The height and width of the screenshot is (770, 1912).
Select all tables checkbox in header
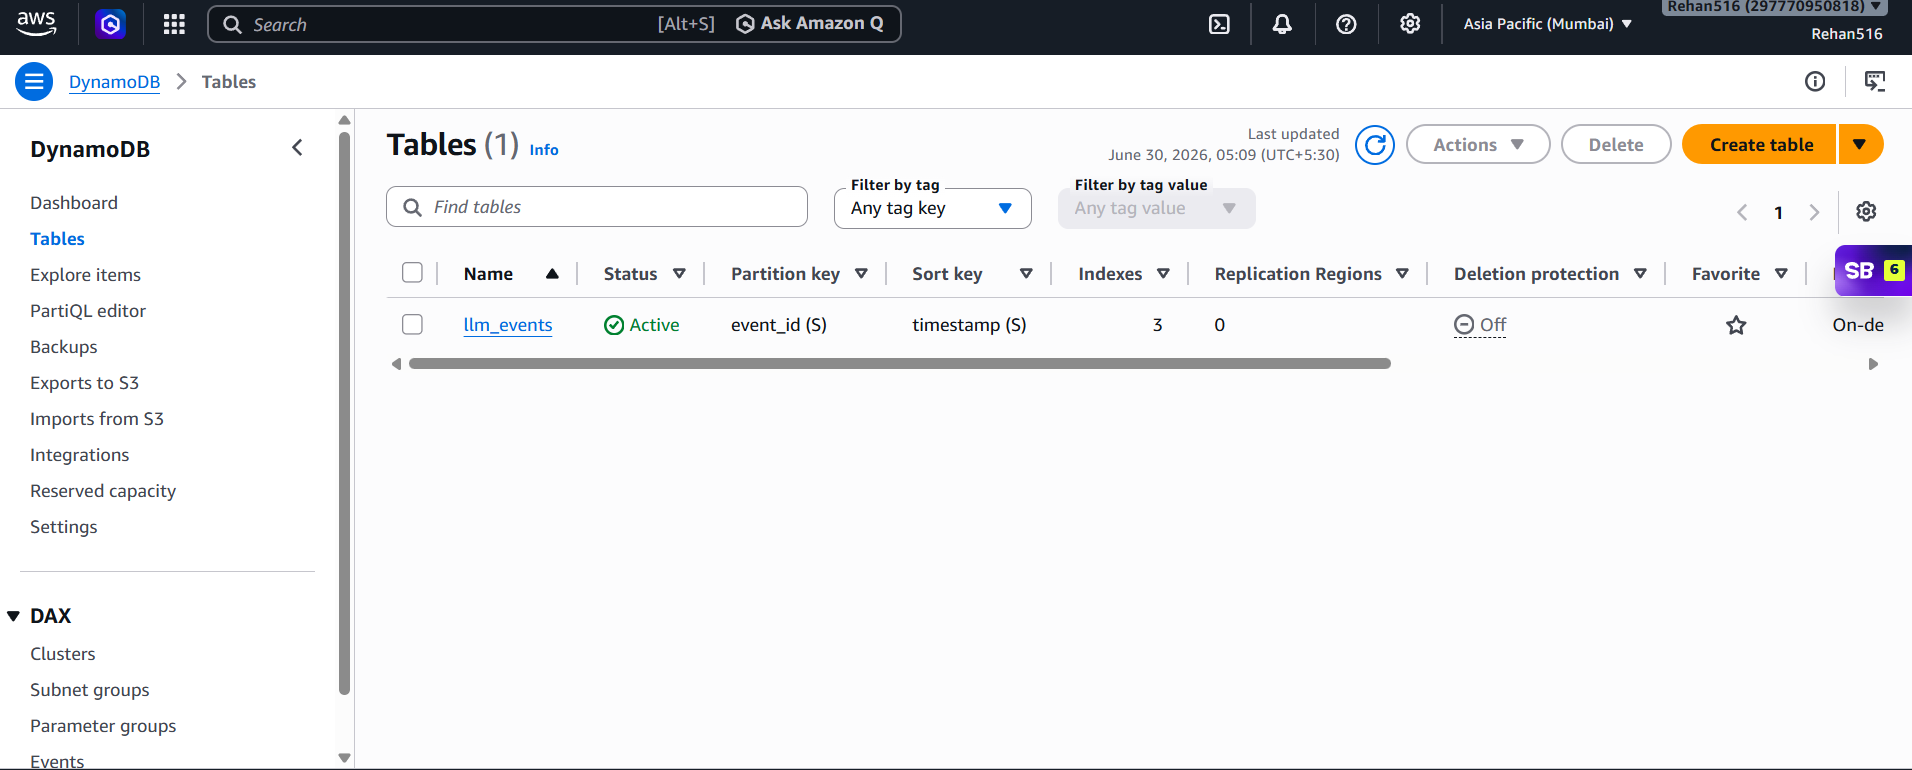[412, 273]
